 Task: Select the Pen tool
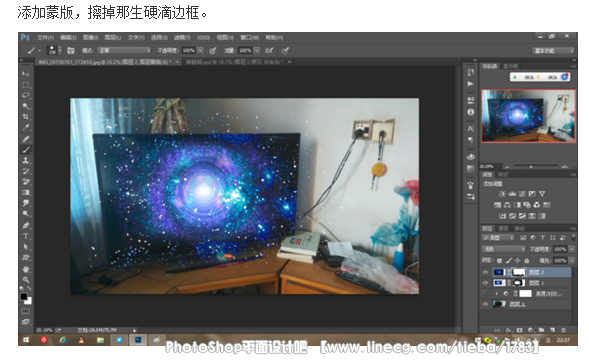pyautogui.click(x=26, y=225)
